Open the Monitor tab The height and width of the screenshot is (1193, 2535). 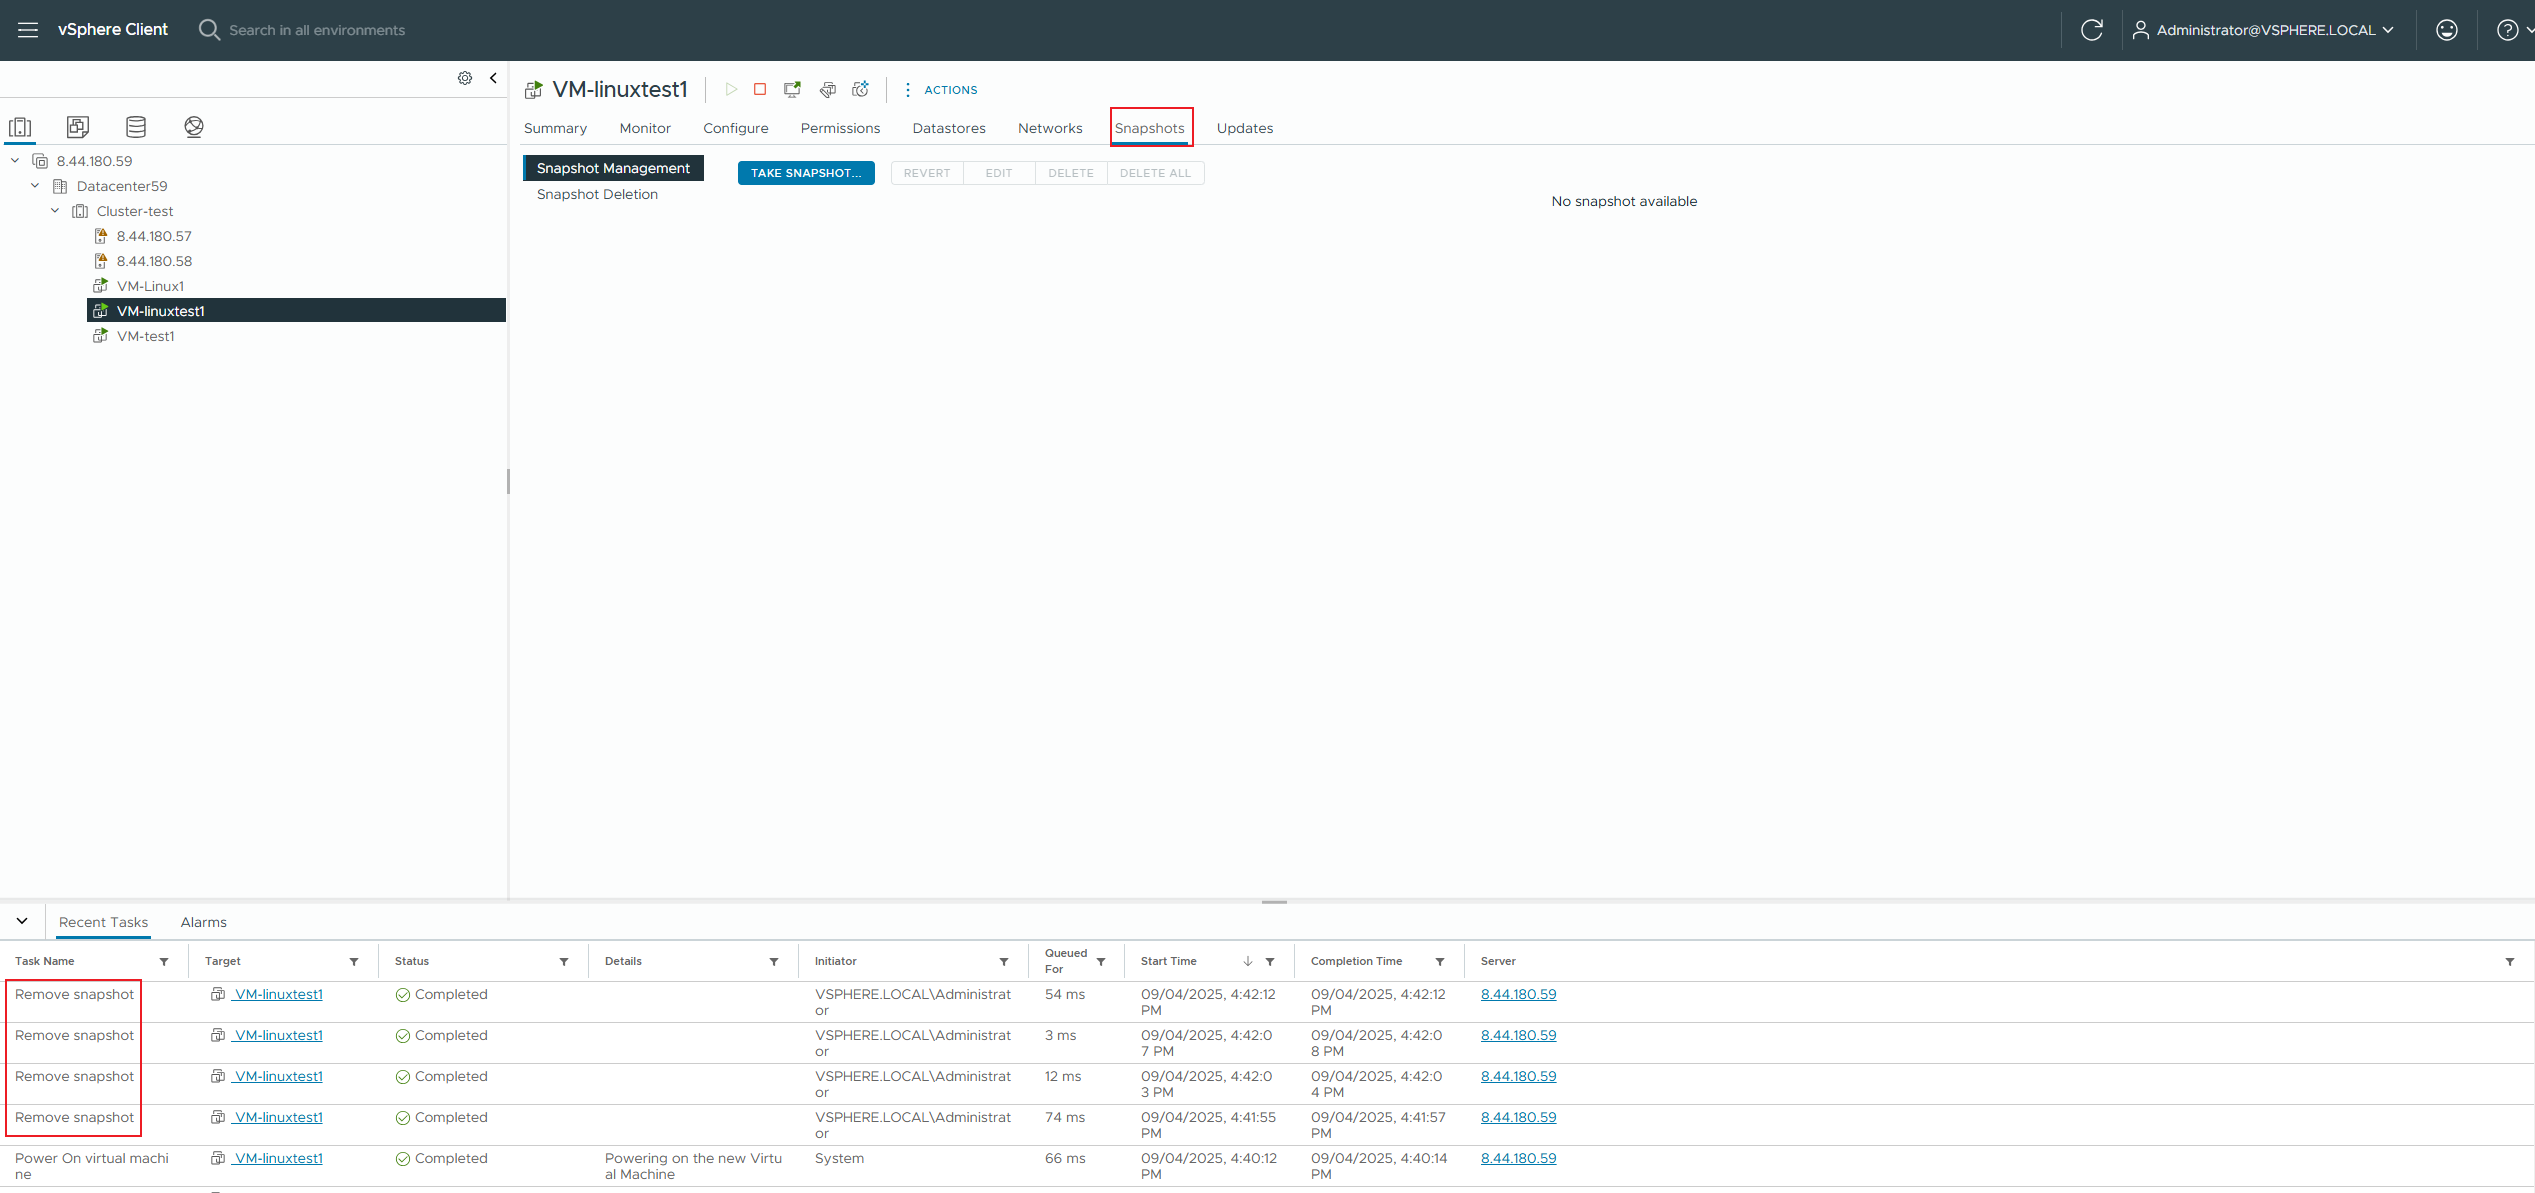(x=645, y=128)
